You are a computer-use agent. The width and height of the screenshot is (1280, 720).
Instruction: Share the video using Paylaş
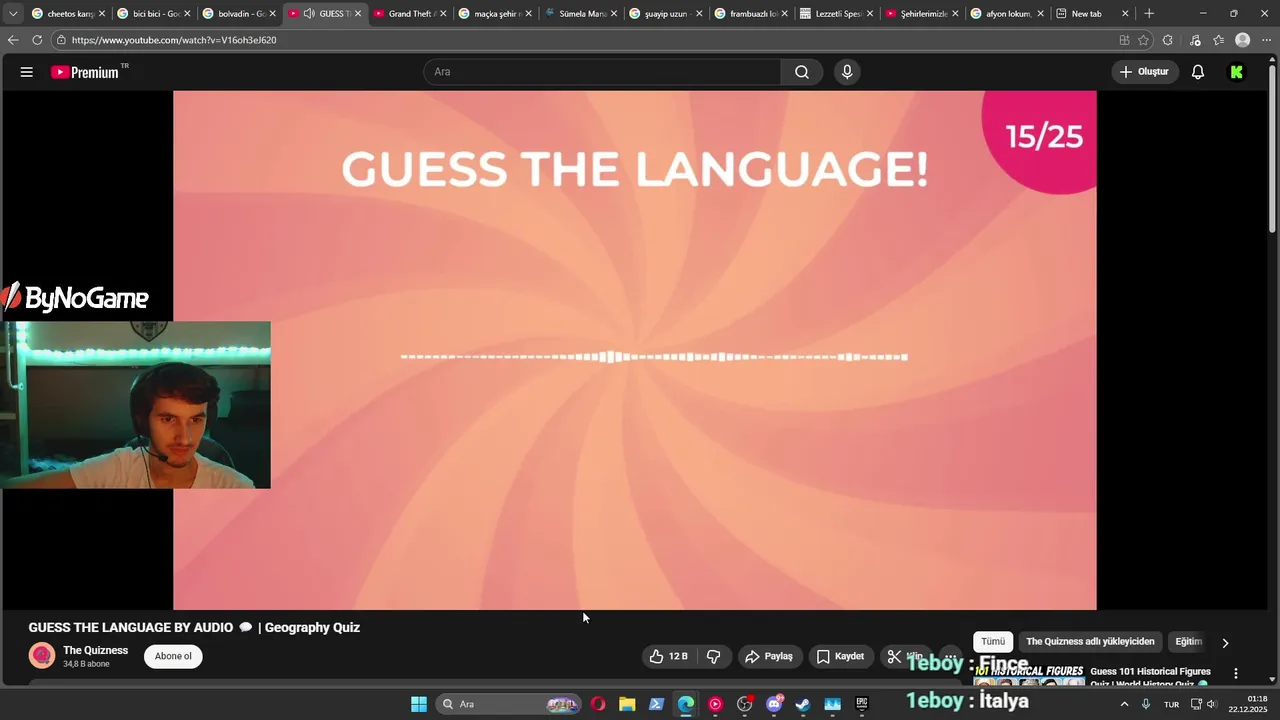pos(769,656)
